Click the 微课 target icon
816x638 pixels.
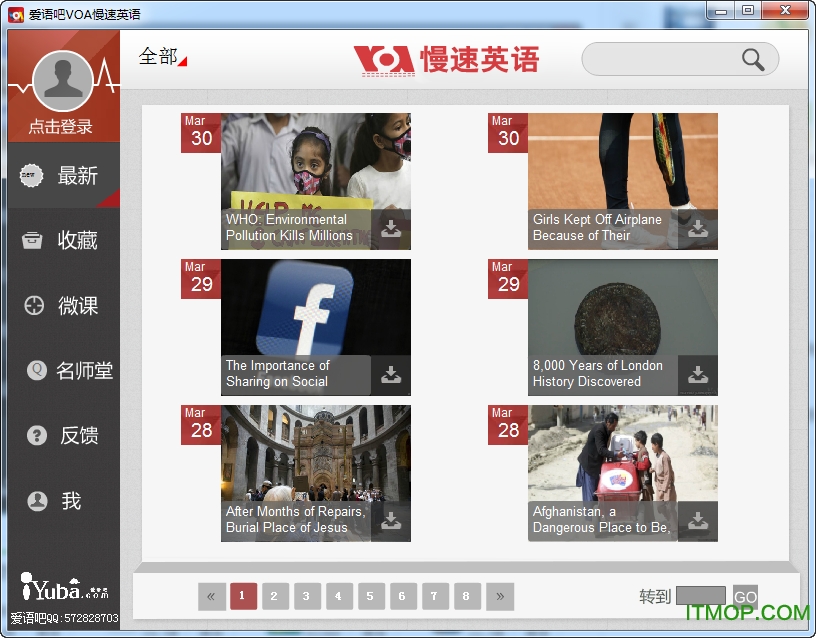coord(34,305)
